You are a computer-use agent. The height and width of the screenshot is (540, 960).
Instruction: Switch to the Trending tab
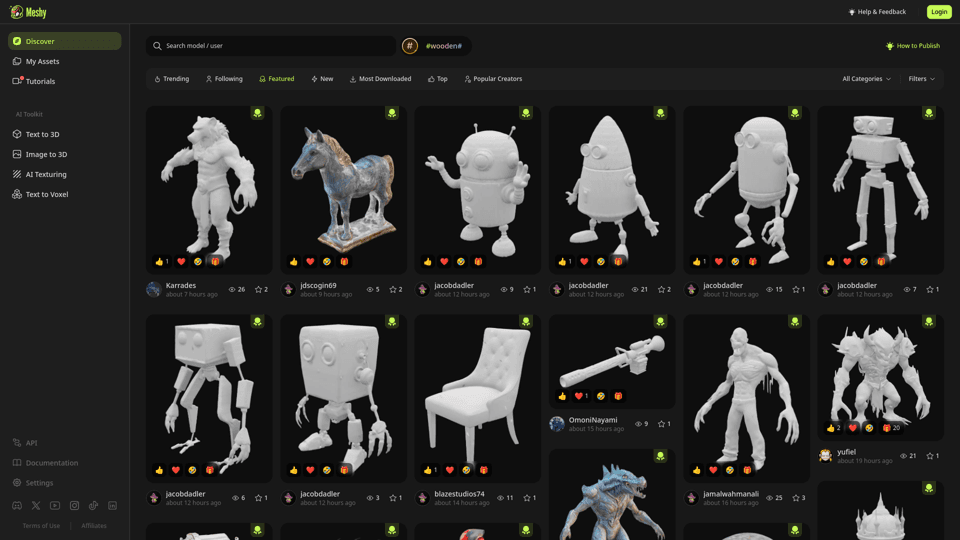pyautogui.click(x=171, y=79)
